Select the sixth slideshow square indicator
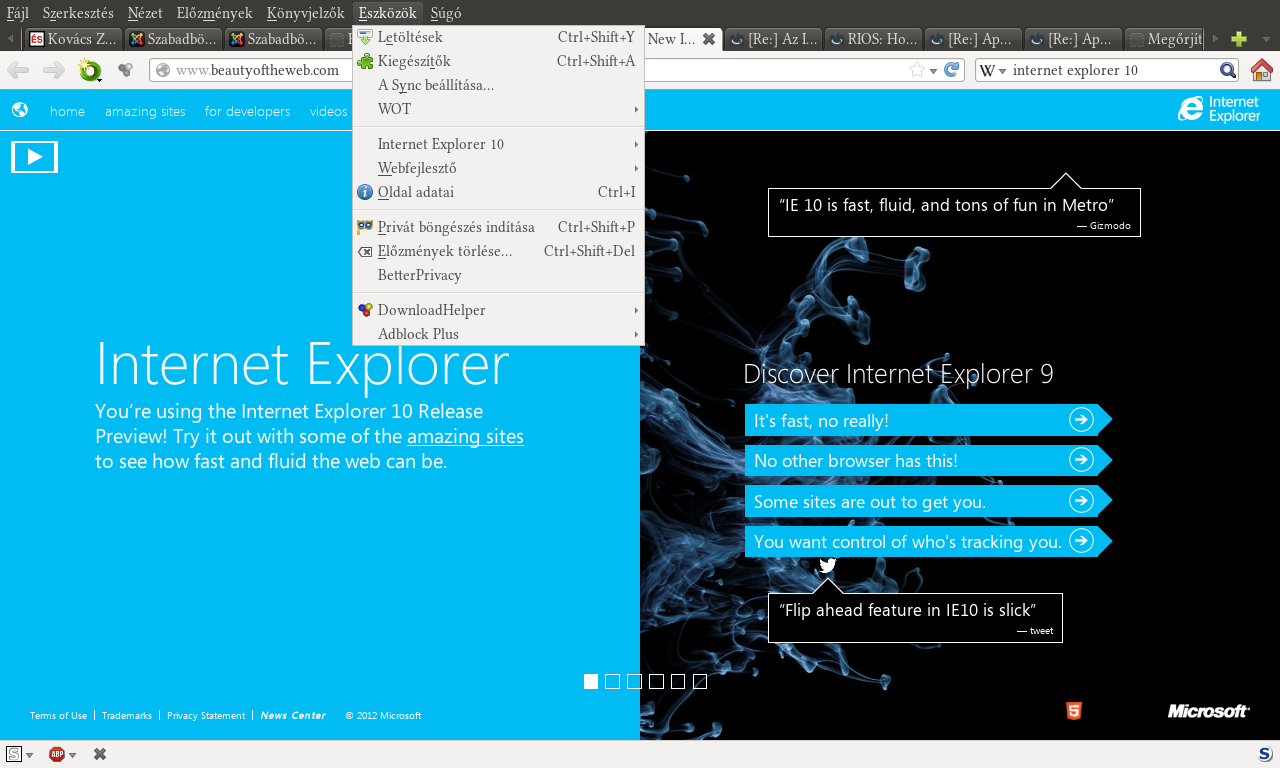The image size is (1280, 768). click(x=700, y=681)
